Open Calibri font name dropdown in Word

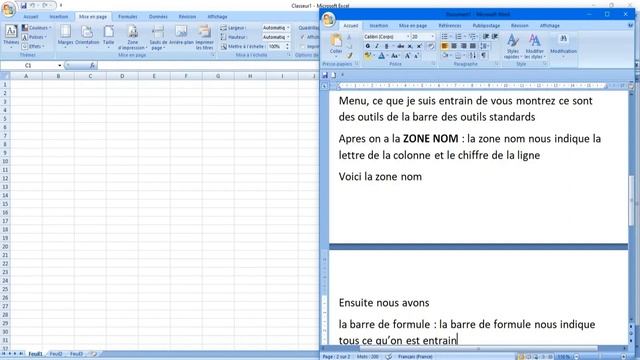408,37
